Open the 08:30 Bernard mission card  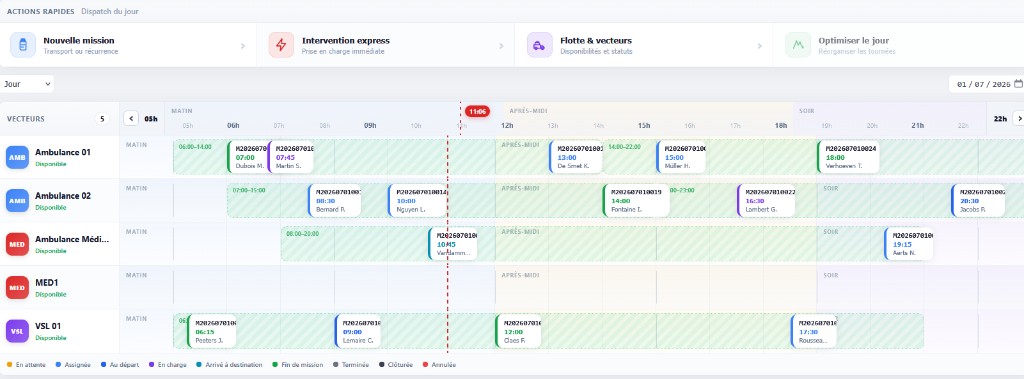tap(335, 200)
